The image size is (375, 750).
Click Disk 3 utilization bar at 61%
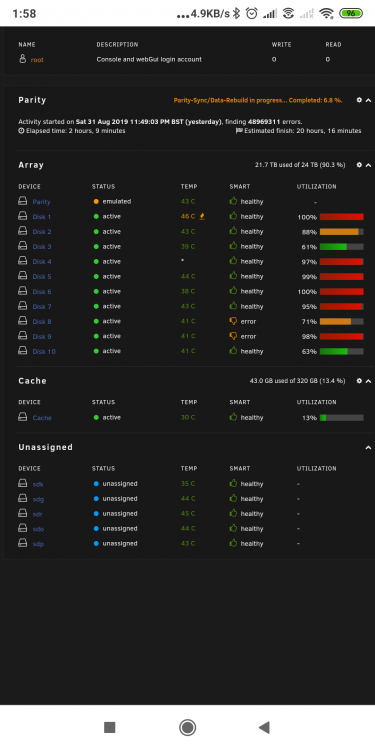[x=342, y=247]
